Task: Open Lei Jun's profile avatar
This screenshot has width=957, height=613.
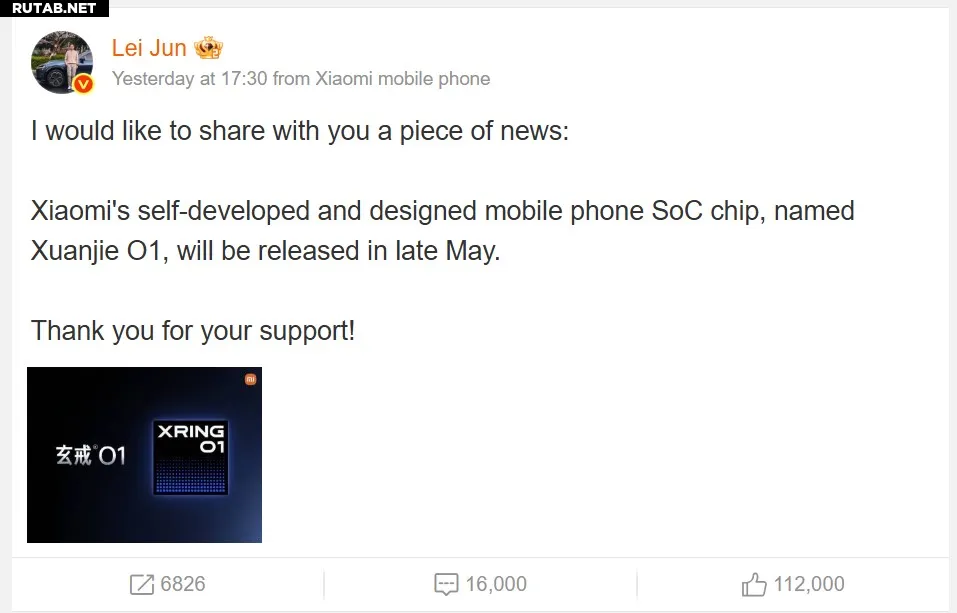Action: pos(62,62)
